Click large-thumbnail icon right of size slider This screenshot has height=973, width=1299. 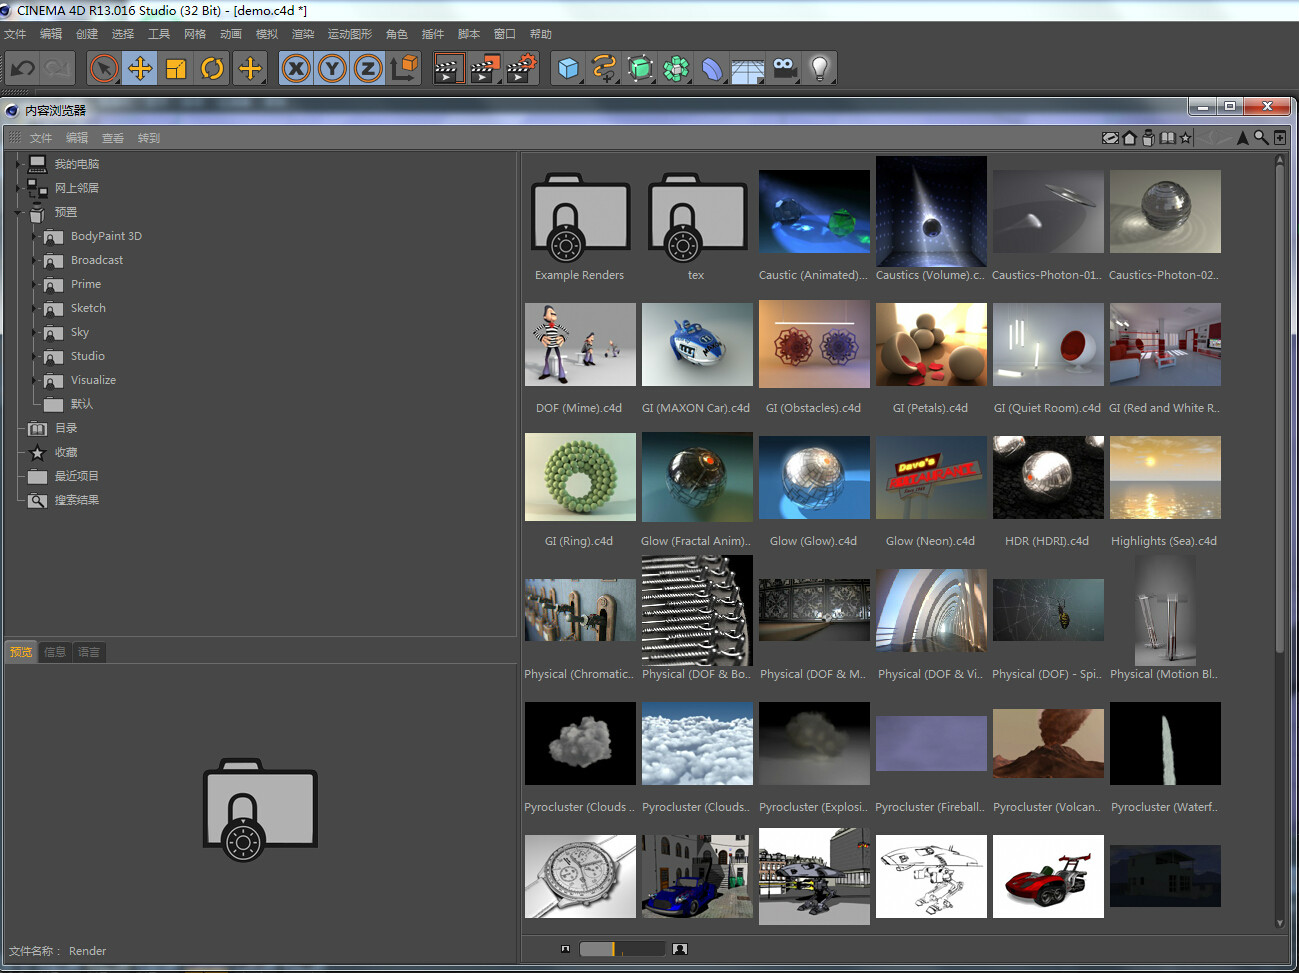pos(680,949)
